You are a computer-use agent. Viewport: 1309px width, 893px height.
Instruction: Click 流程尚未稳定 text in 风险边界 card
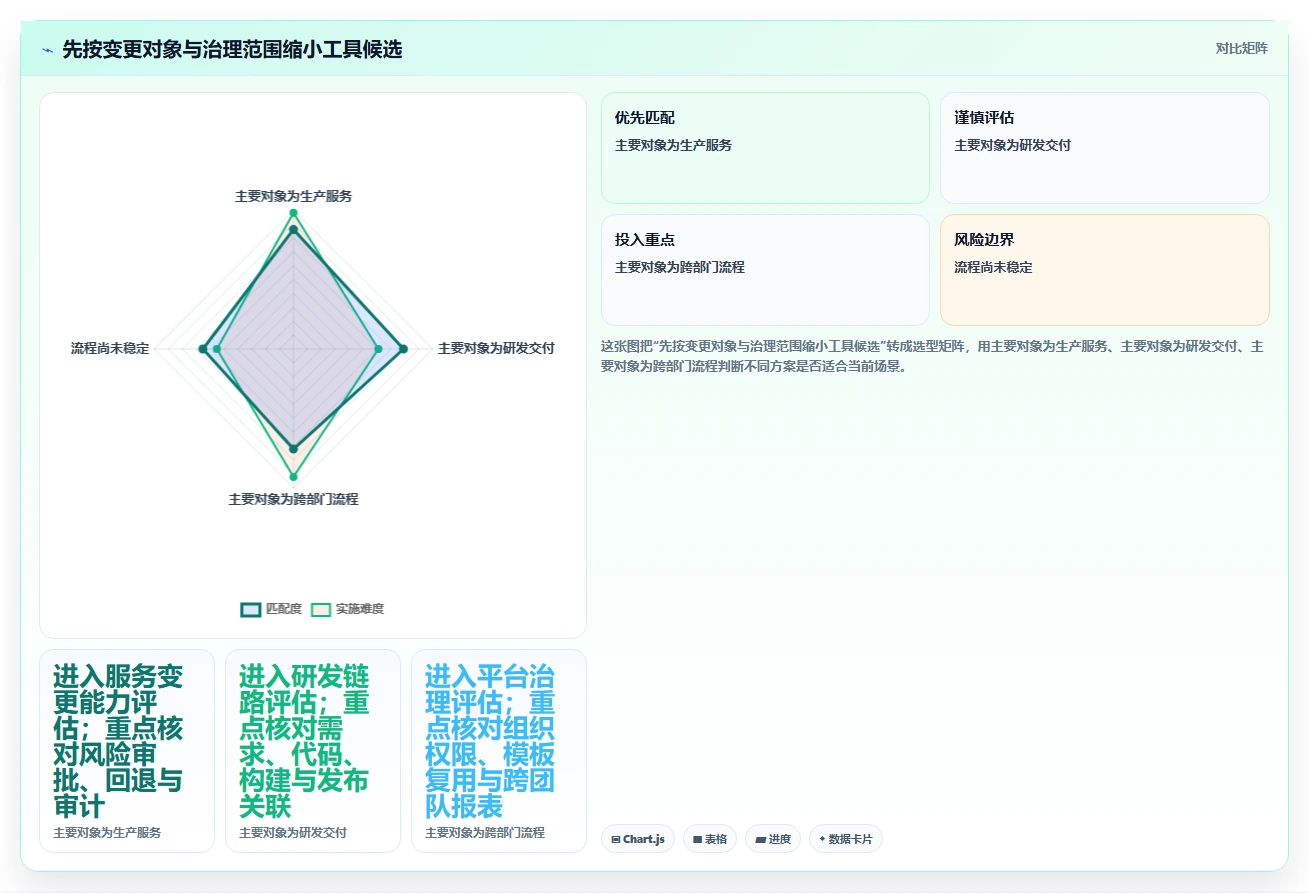[x=993, y=267]
